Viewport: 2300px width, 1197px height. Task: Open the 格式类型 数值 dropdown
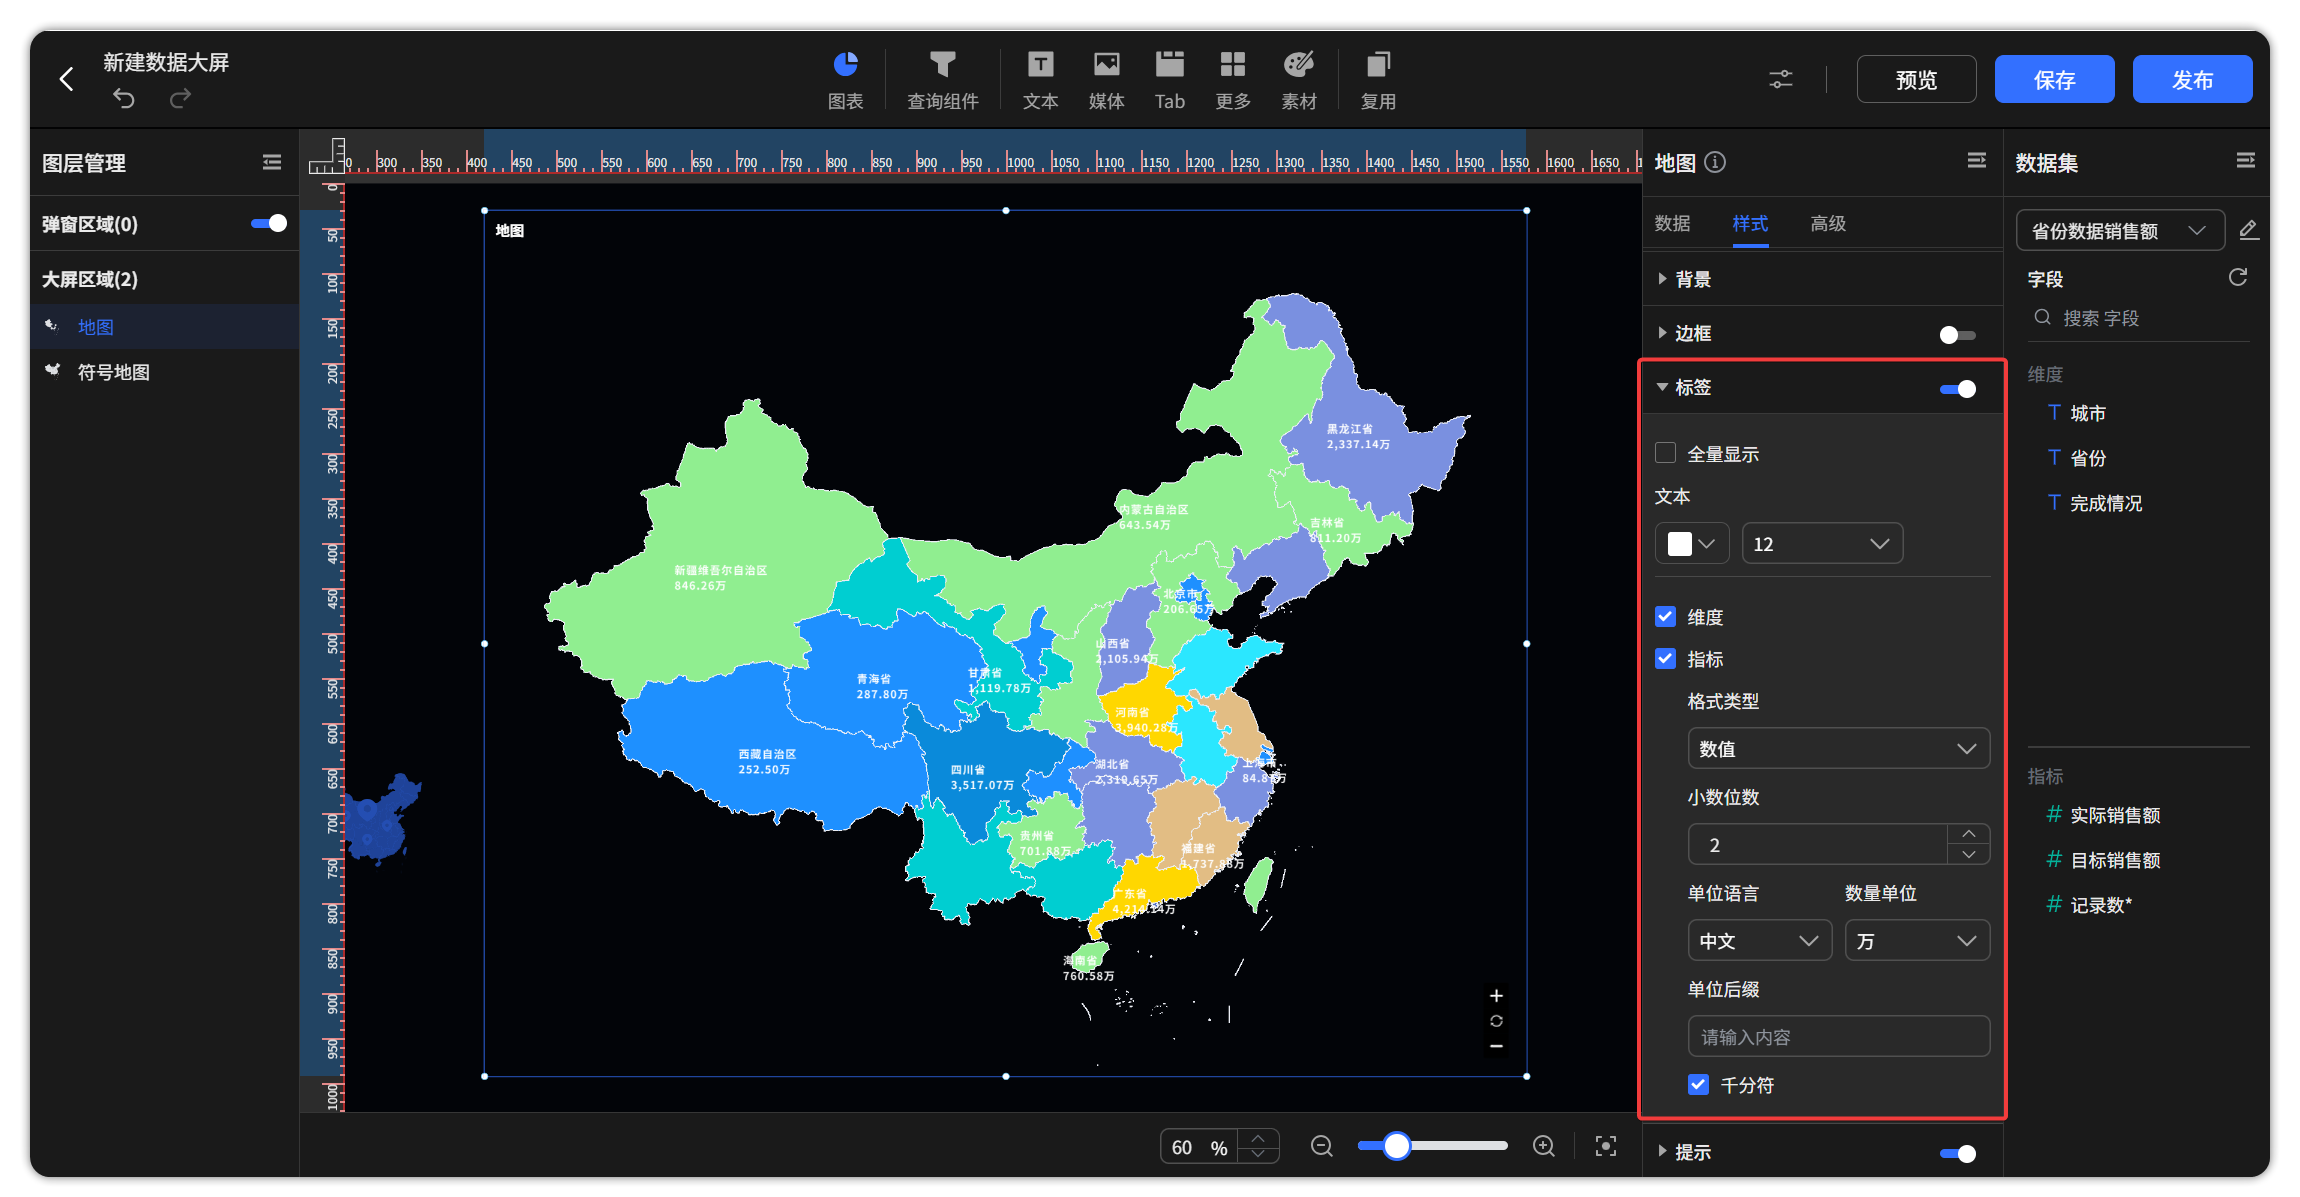pos(1838,748)
